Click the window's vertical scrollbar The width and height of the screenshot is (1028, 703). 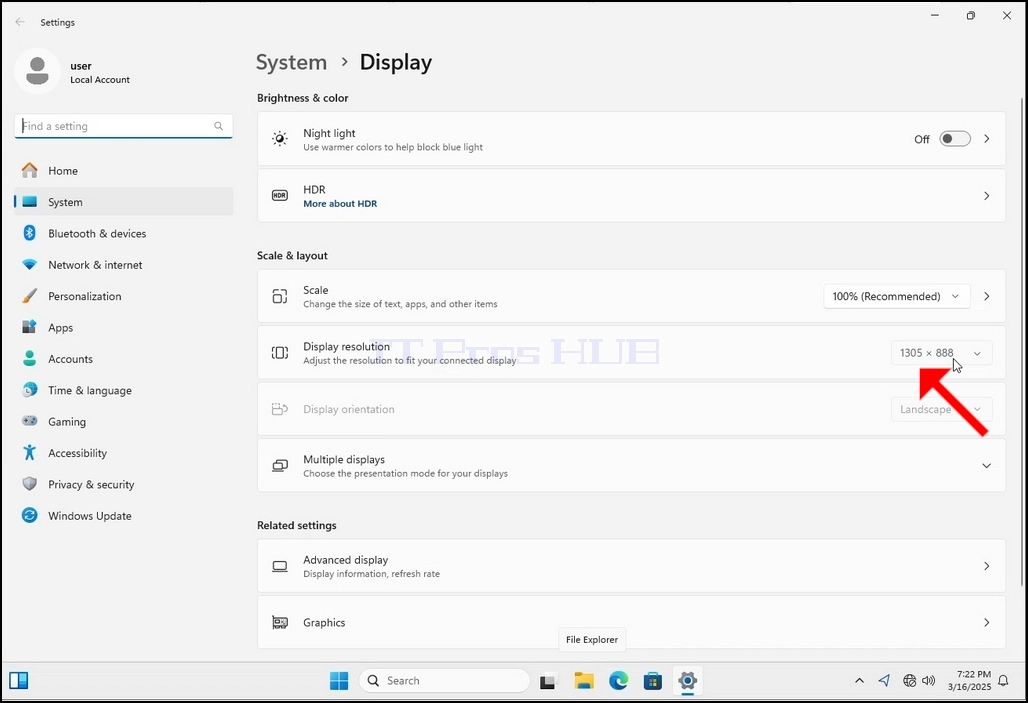(1022, 341)
